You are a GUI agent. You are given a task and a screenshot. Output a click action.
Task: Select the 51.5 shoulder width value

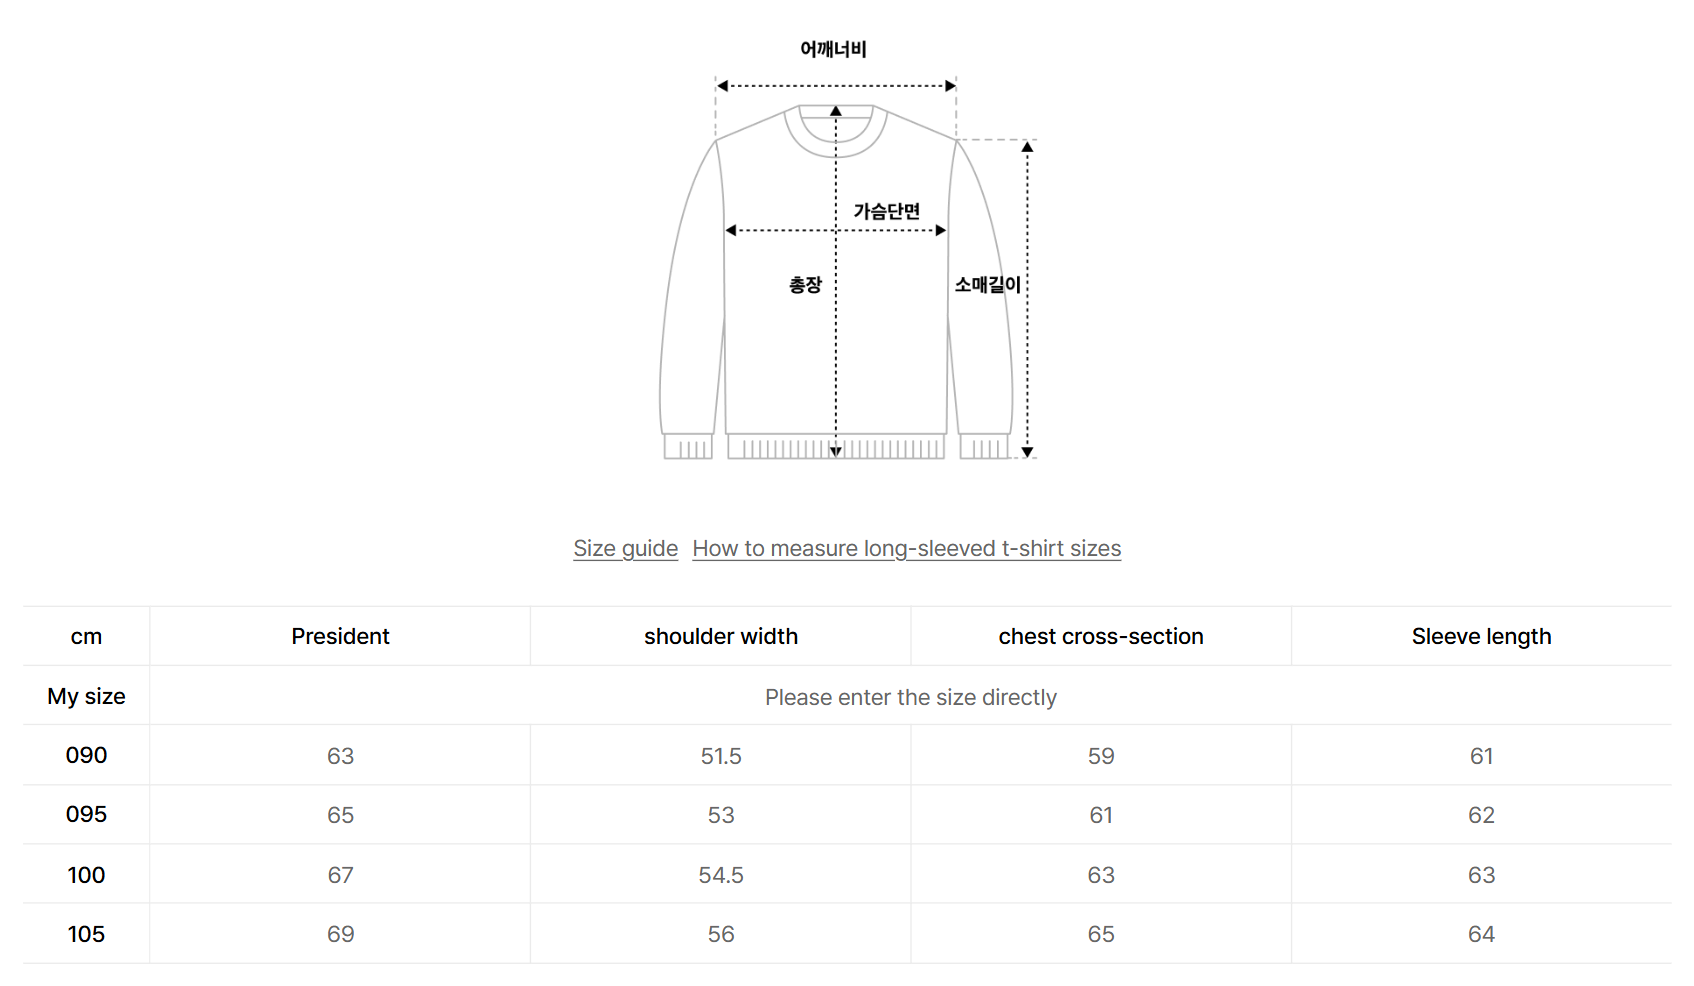[720, 756]
